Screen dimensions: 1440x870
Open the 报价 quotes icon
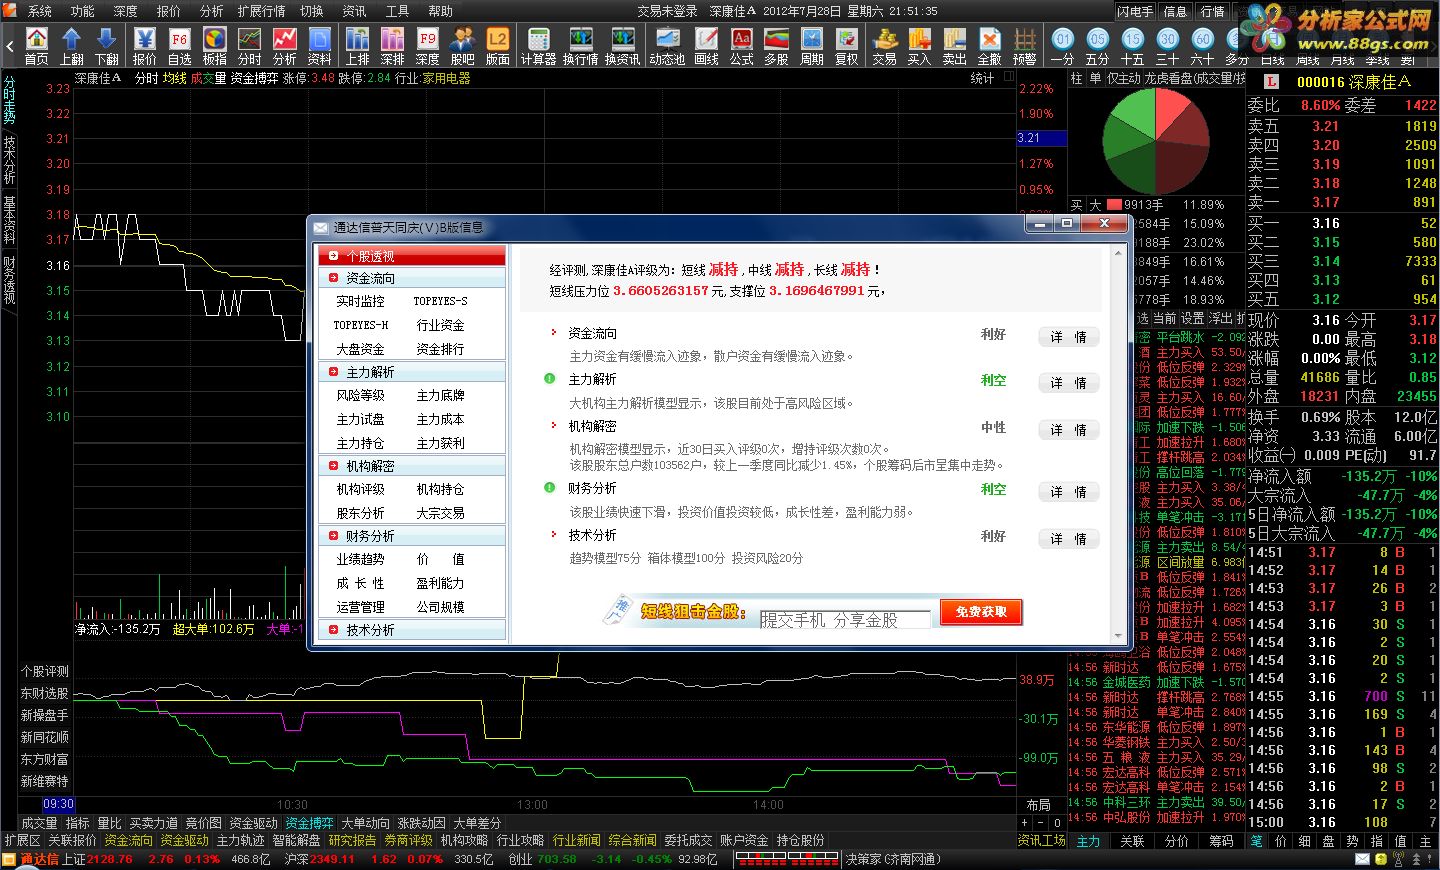pos(145,45)
